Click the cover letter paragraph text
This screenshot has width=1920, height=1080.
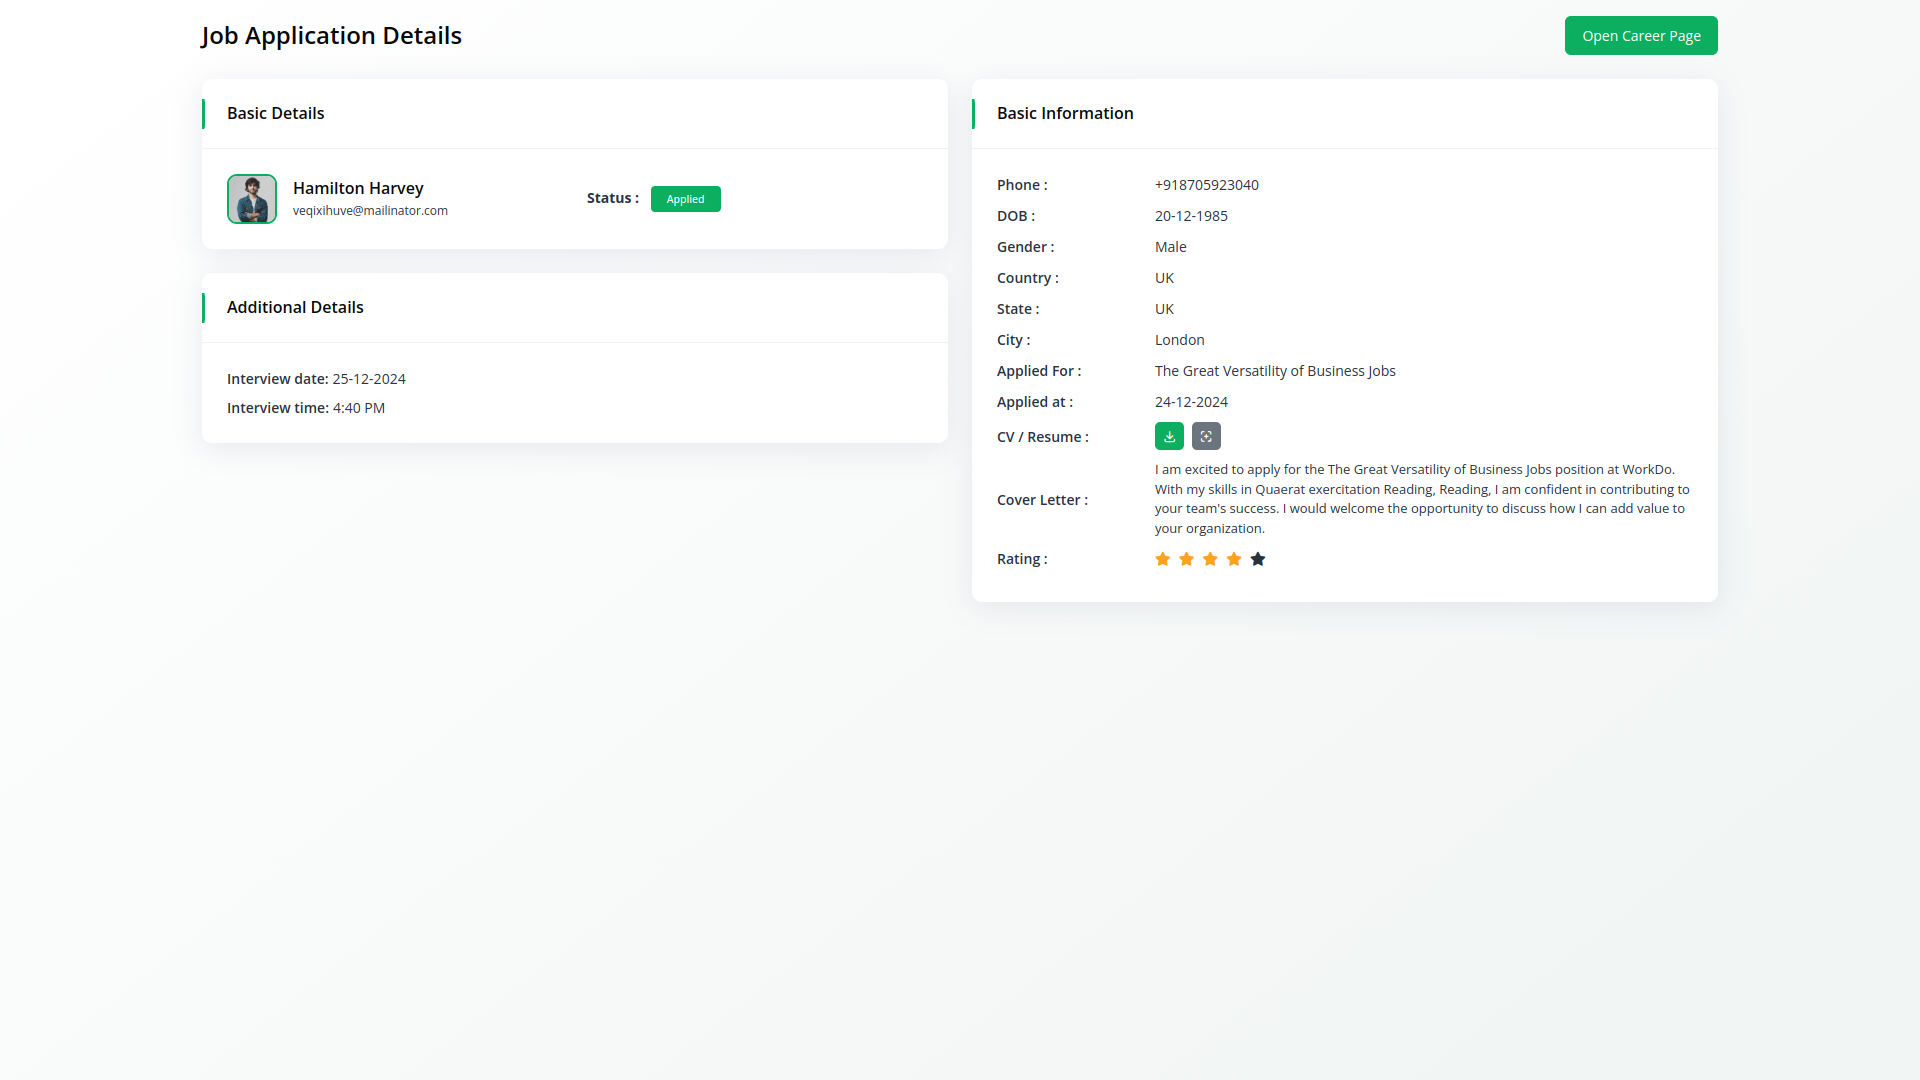[1420, 499]
